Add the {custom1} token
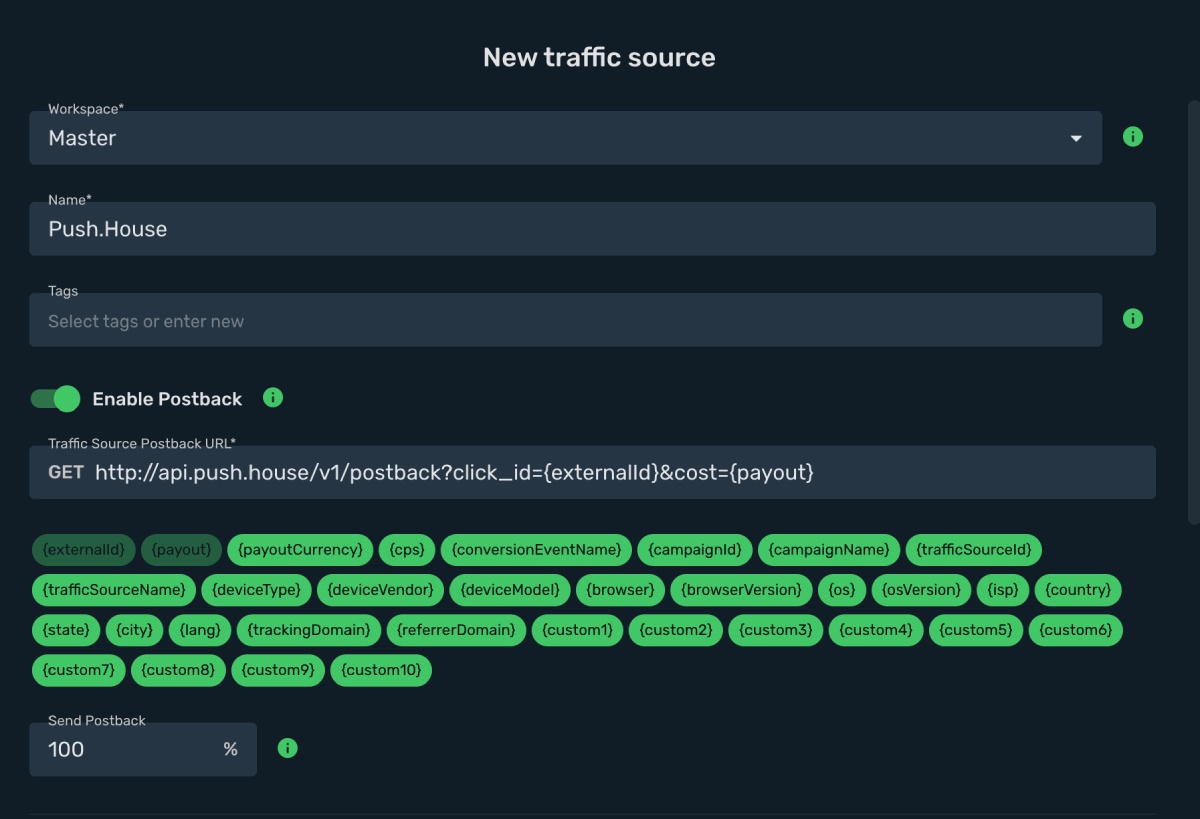 pos(578,630)
